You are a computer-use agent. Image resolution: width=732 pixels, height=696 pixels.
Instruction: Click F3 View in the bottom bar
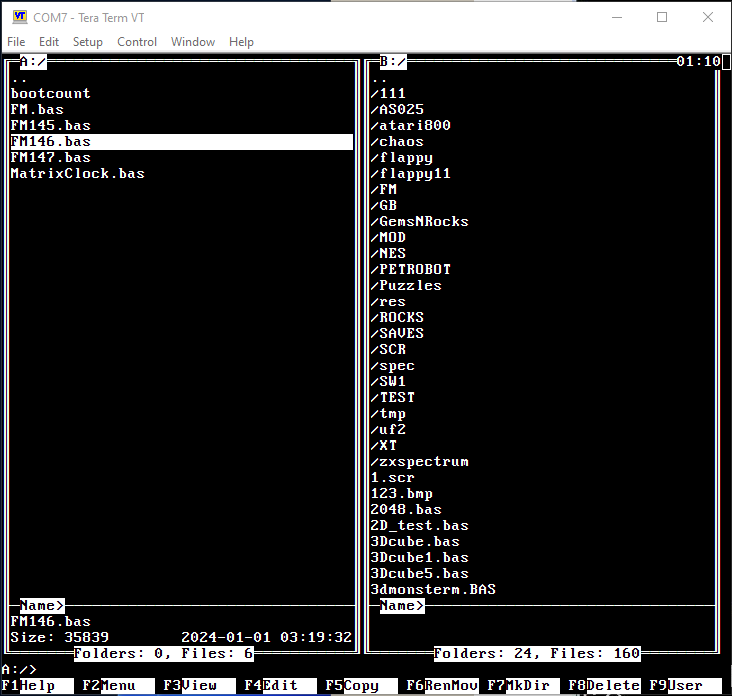coord(198,686)
